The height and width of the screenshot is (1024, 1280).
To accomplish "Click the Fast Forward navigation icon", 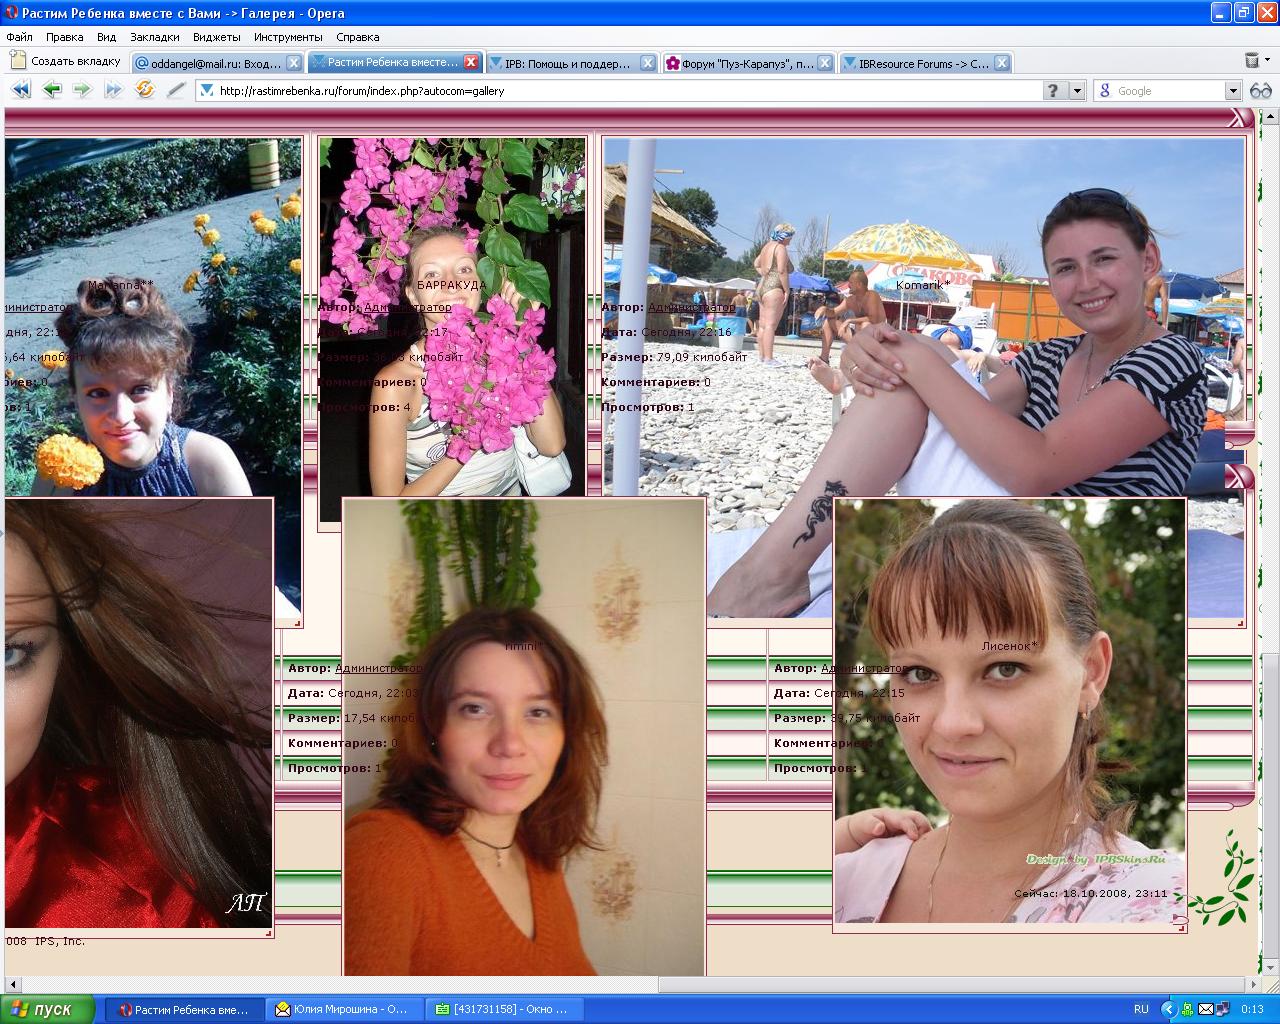I will click(x=113, y=90).
